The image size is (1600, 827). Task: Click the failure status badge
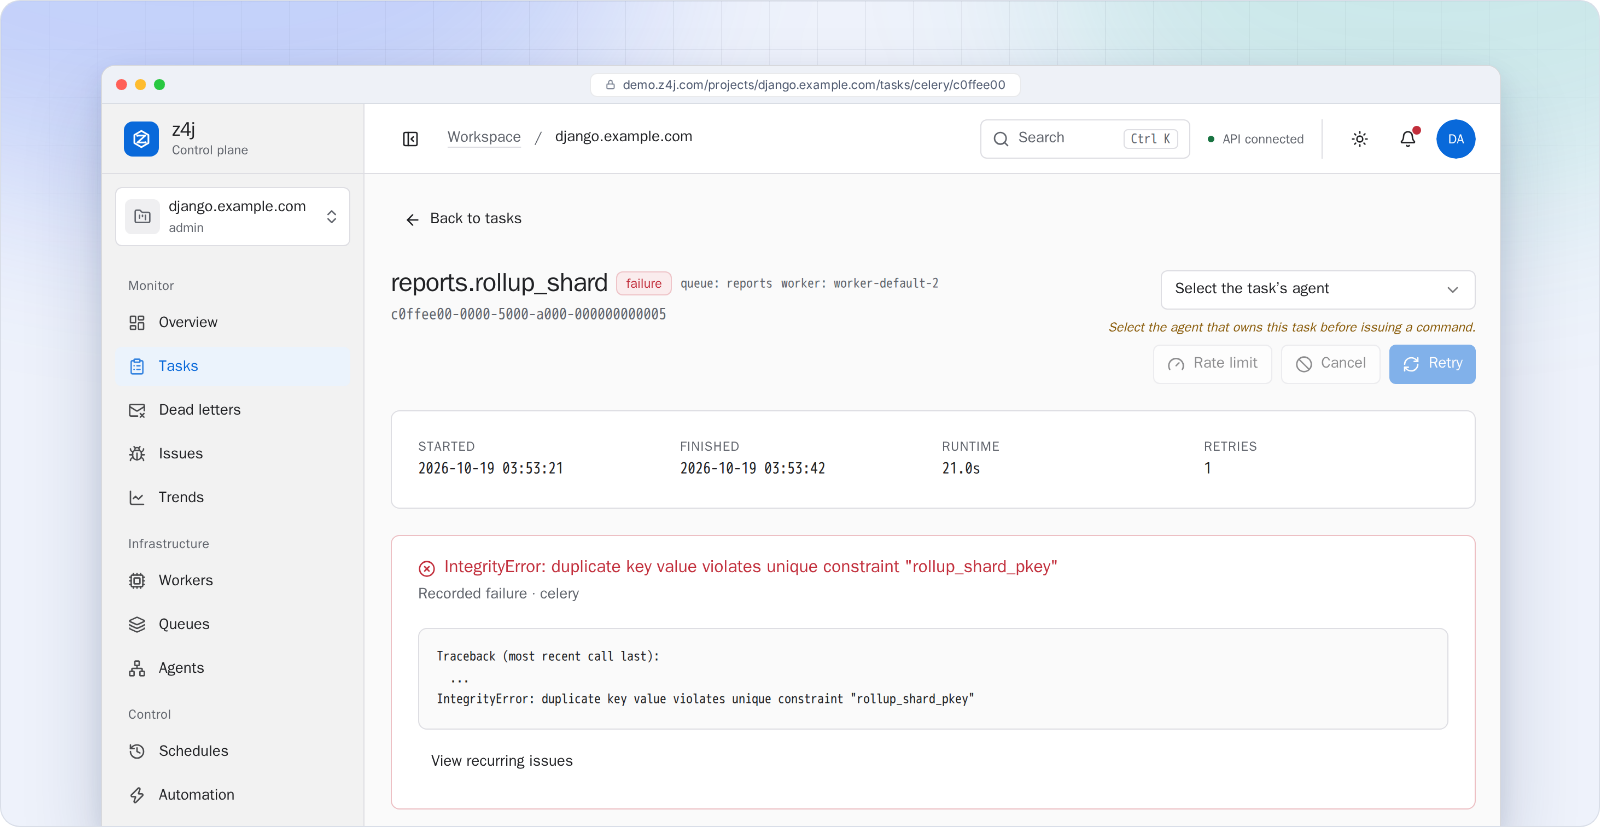click(x=644, y=284)
